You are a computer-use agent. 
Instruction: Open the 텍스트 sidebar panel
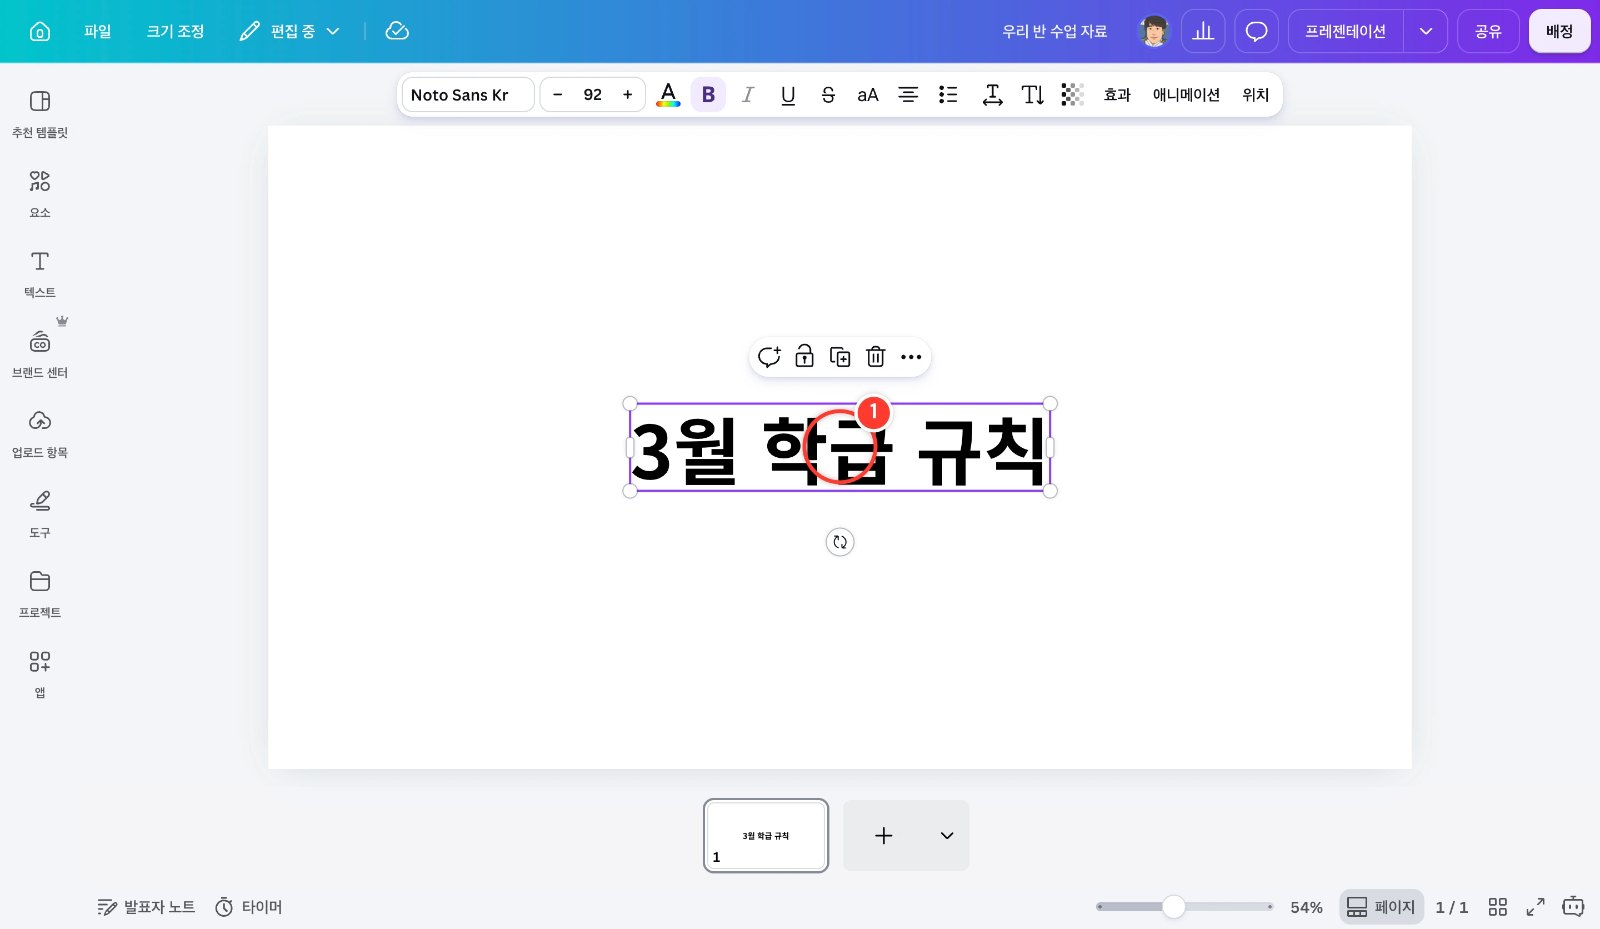click(x=40, y=274)
